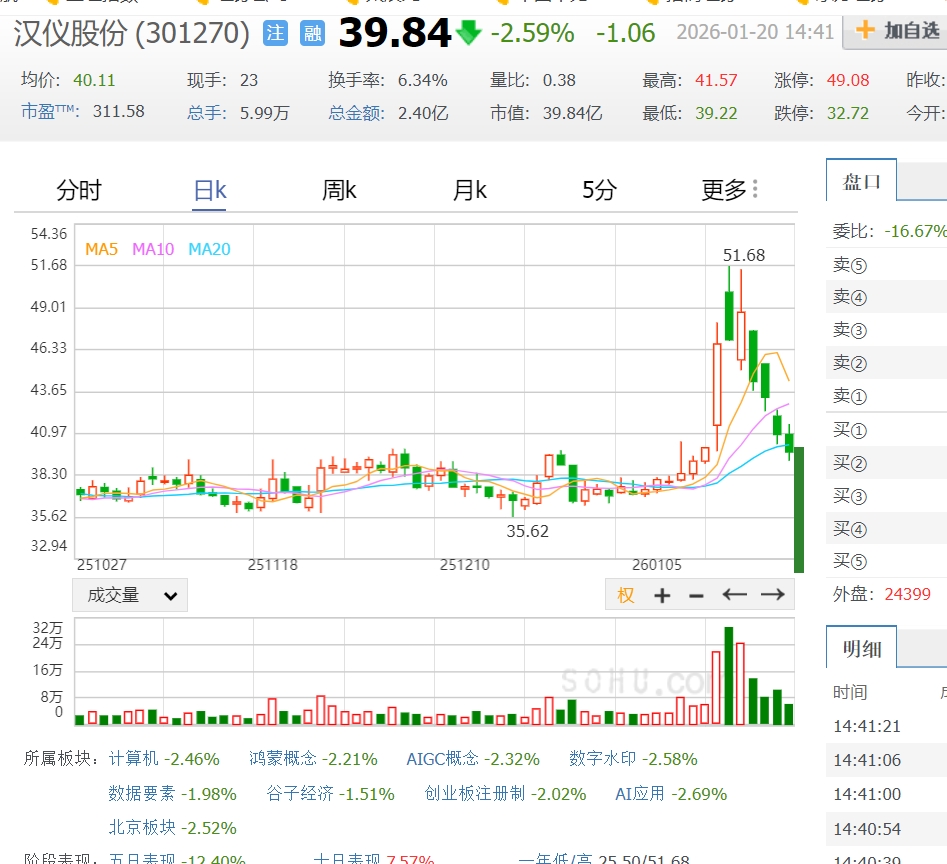Click the 14:41:21 trade detail row
The width and height of the screenshot is (947, 864).
point(886,726)
